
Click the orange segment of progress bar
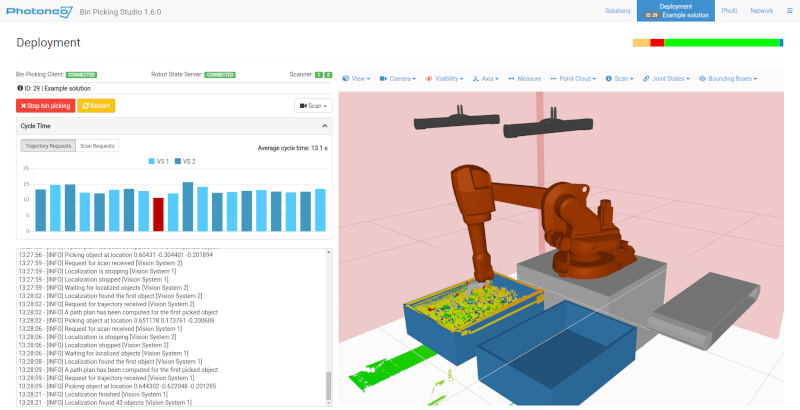coord(641,43)
